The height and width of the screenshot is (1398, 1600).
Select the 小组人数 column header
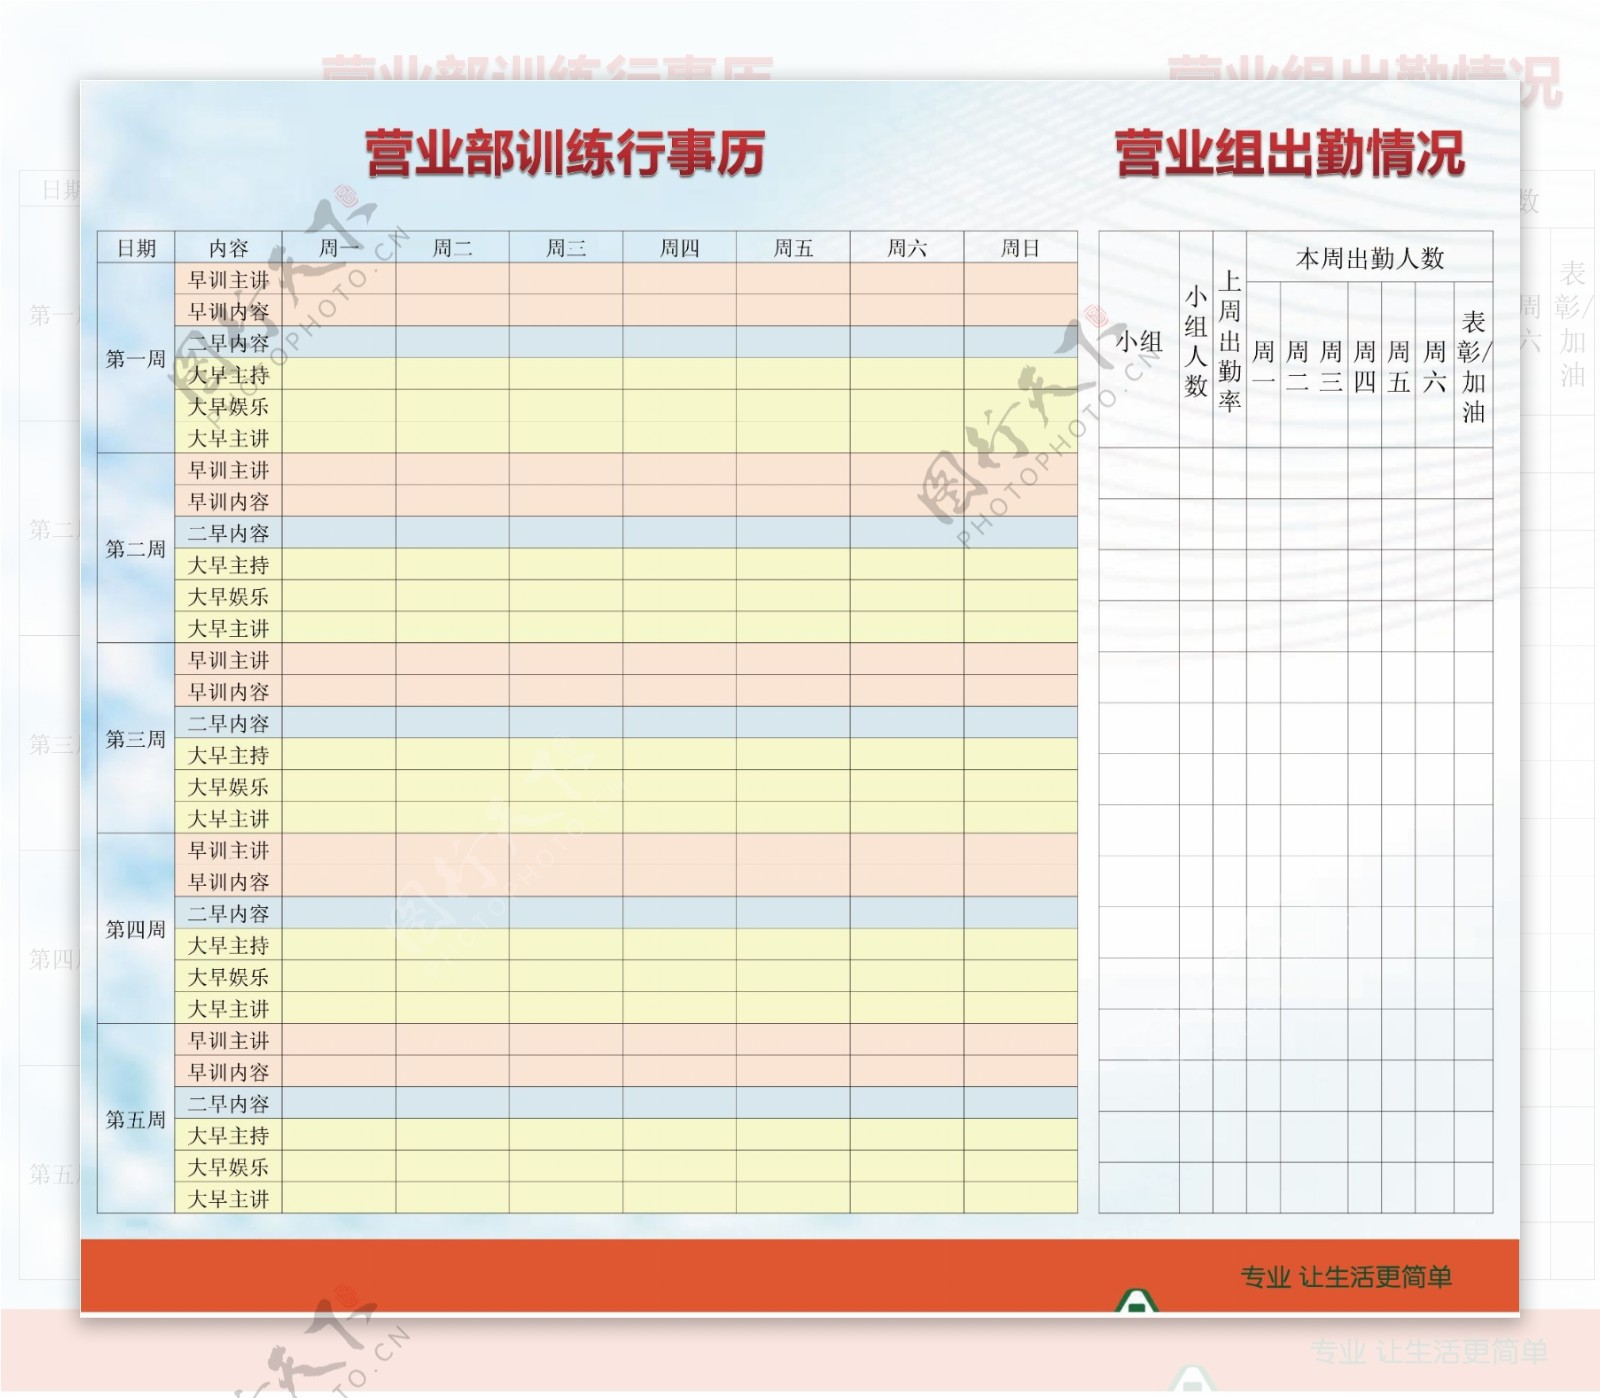tap(1196, 340)
